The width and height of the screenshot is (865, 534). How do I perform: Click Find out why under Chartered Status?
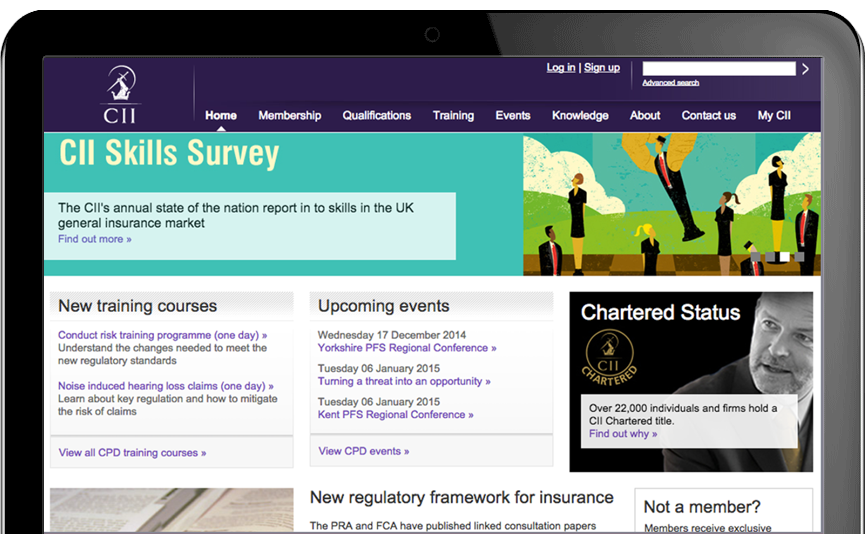pyautogui.click(x=623, y=434)
